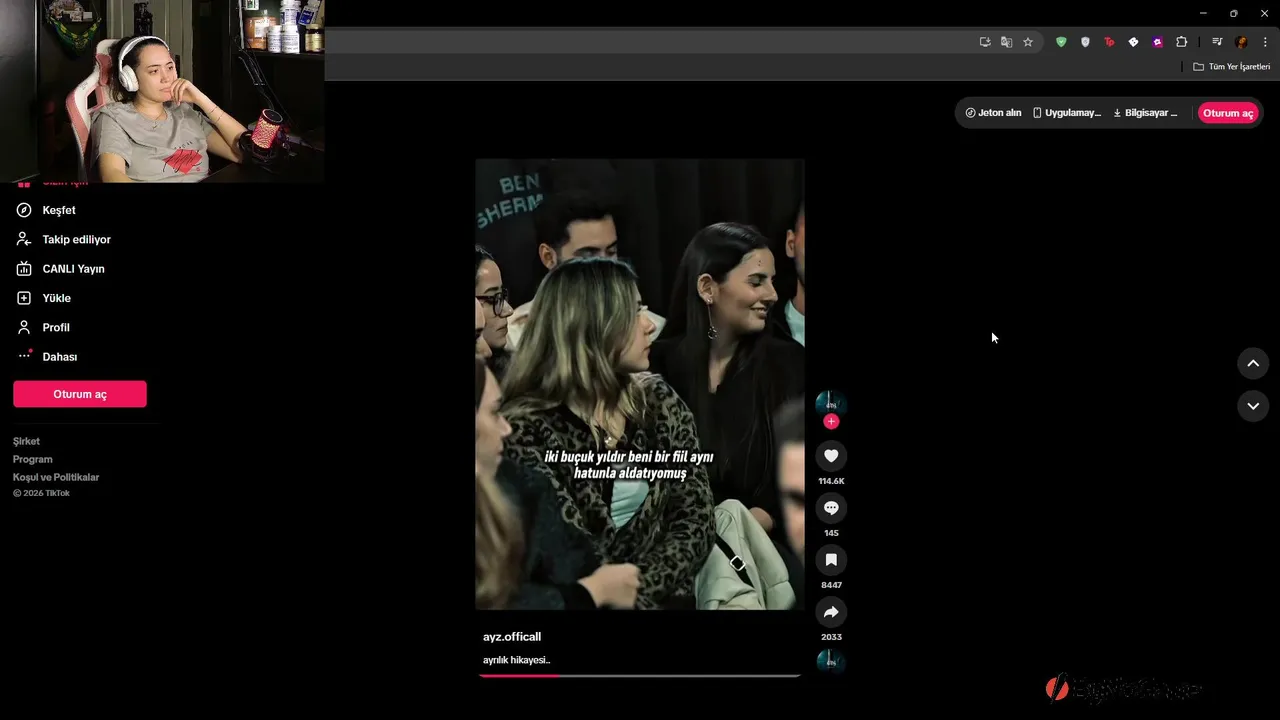Click the top-right Oturum aç button
The image size is (1280, 720).
click(1228, 113)
